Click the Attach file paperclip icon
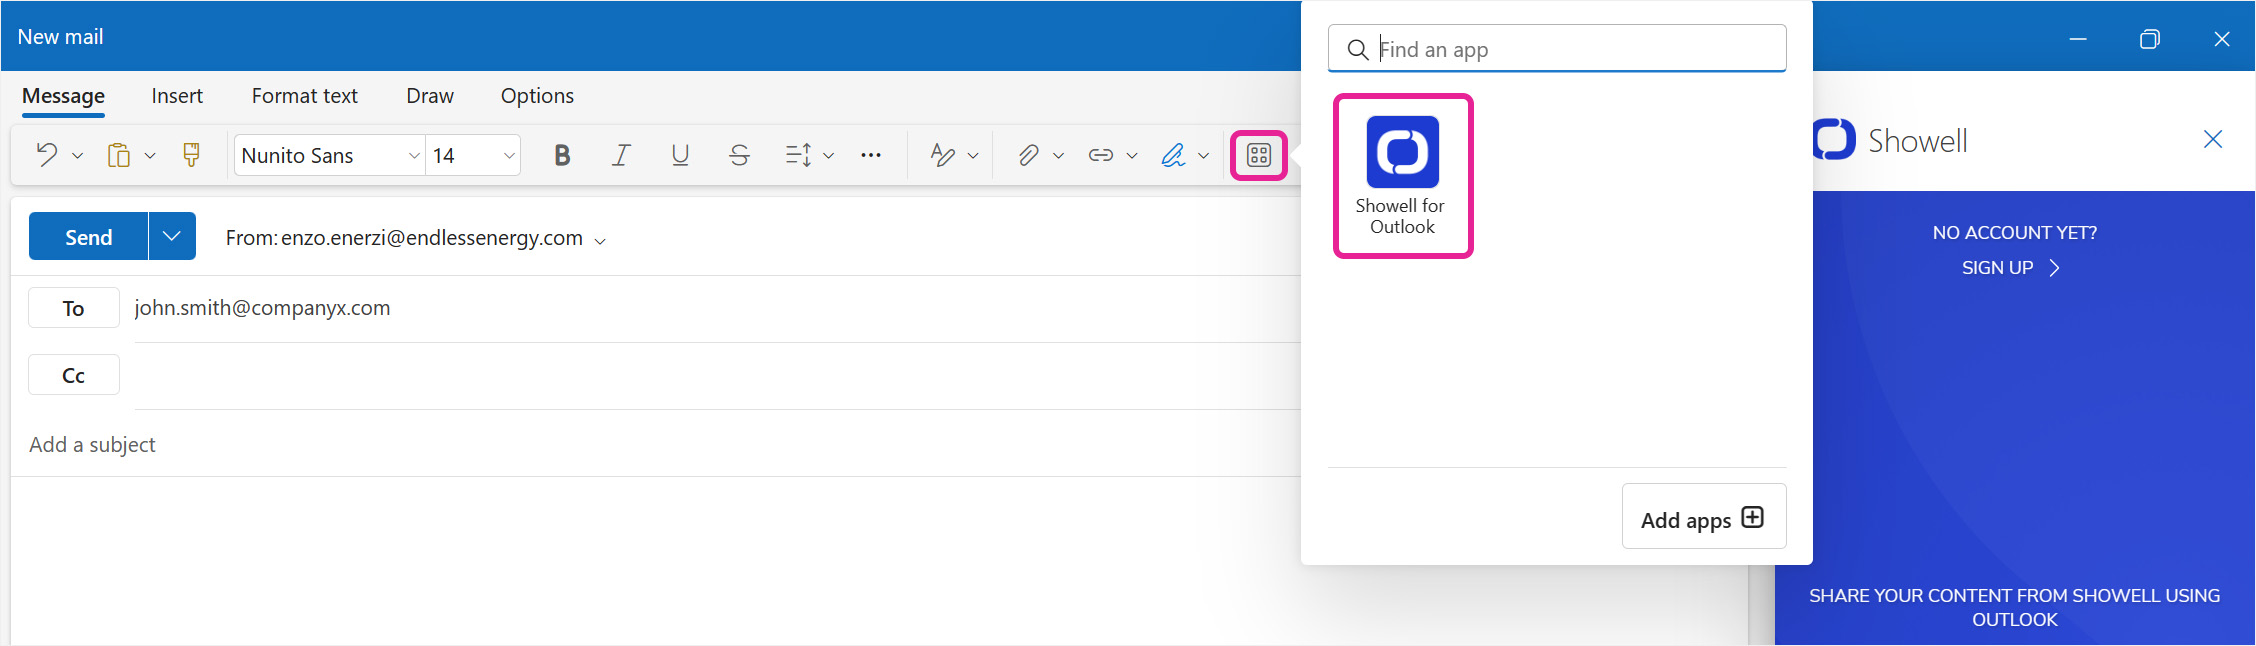This screenshot has width=2256, height=646. [1028, 155]
